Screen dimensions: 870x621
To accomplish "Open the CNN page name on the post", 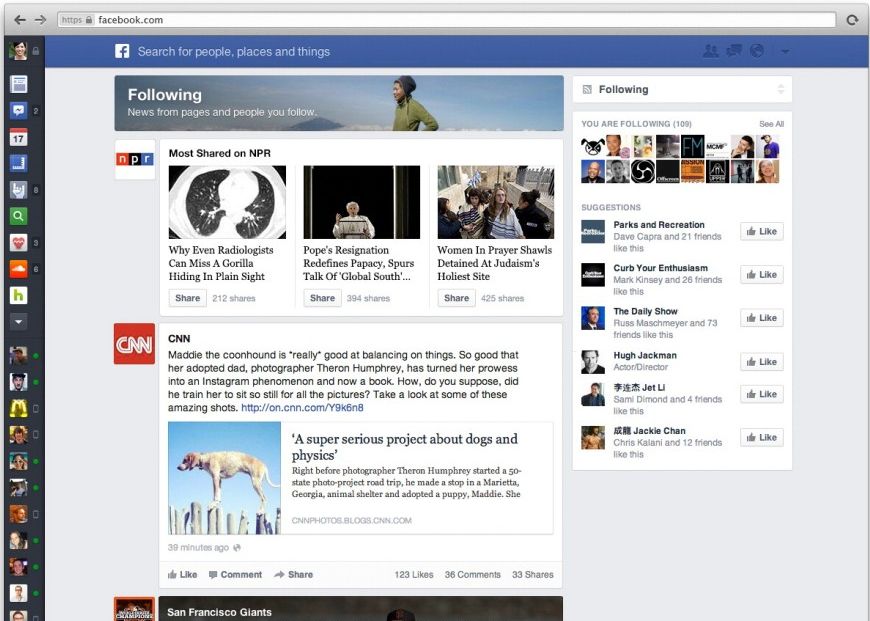I will point(179,339).
